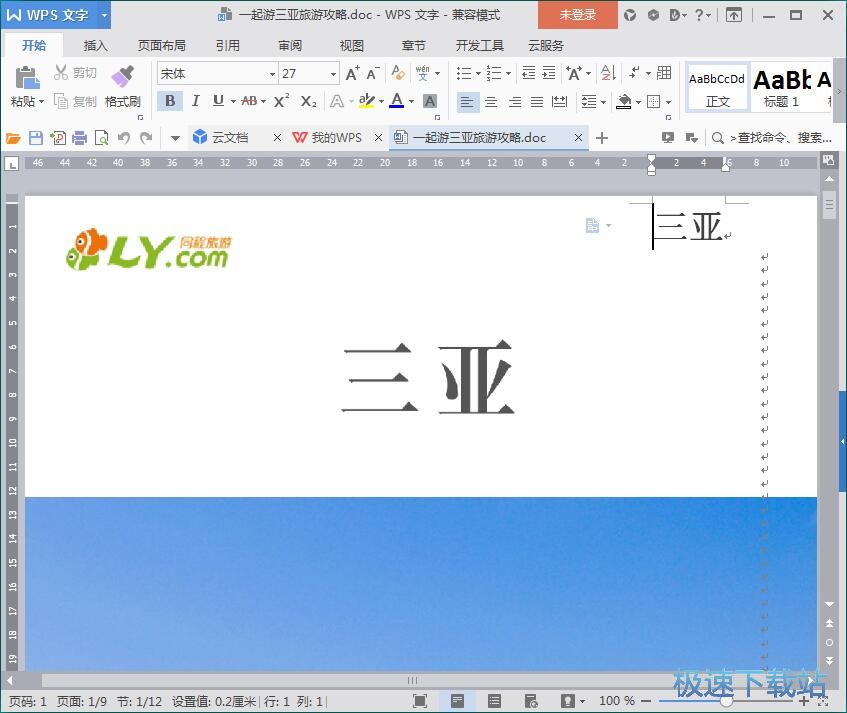This screenshot has height=713, width=847.
Task: Switch to the 审阅 (Review) tab
Action: point(290,46)
